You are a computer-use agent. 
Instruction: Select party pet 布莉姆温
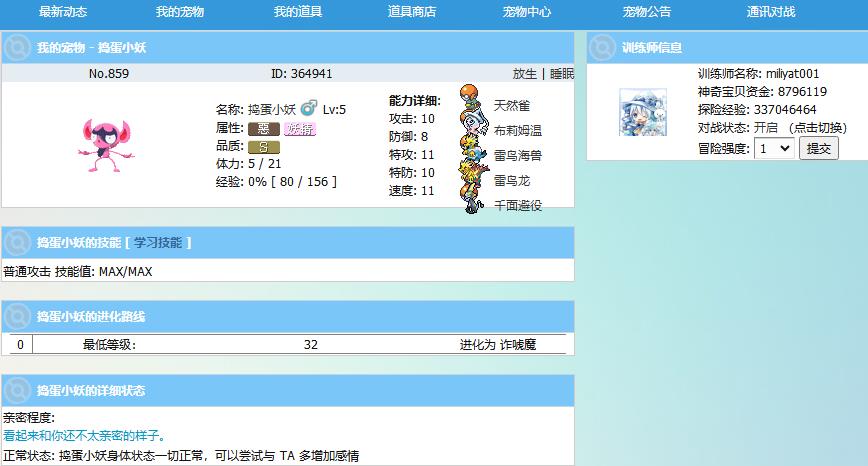[518, 131]
